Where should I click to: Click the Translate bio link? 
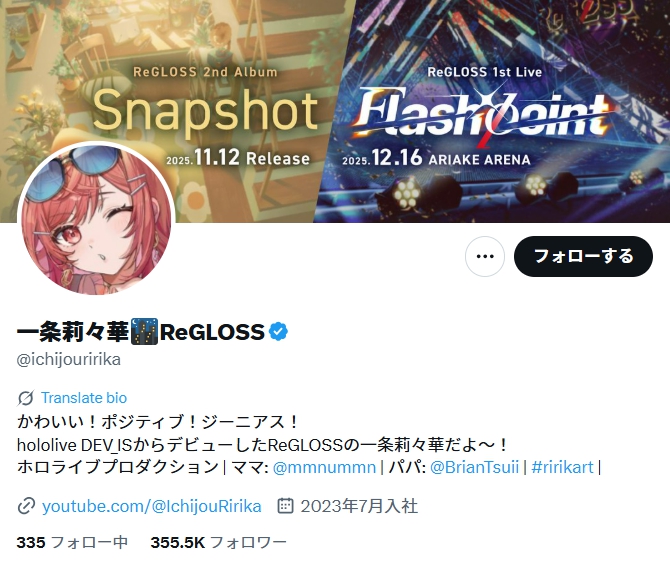(x=84, y=398)
